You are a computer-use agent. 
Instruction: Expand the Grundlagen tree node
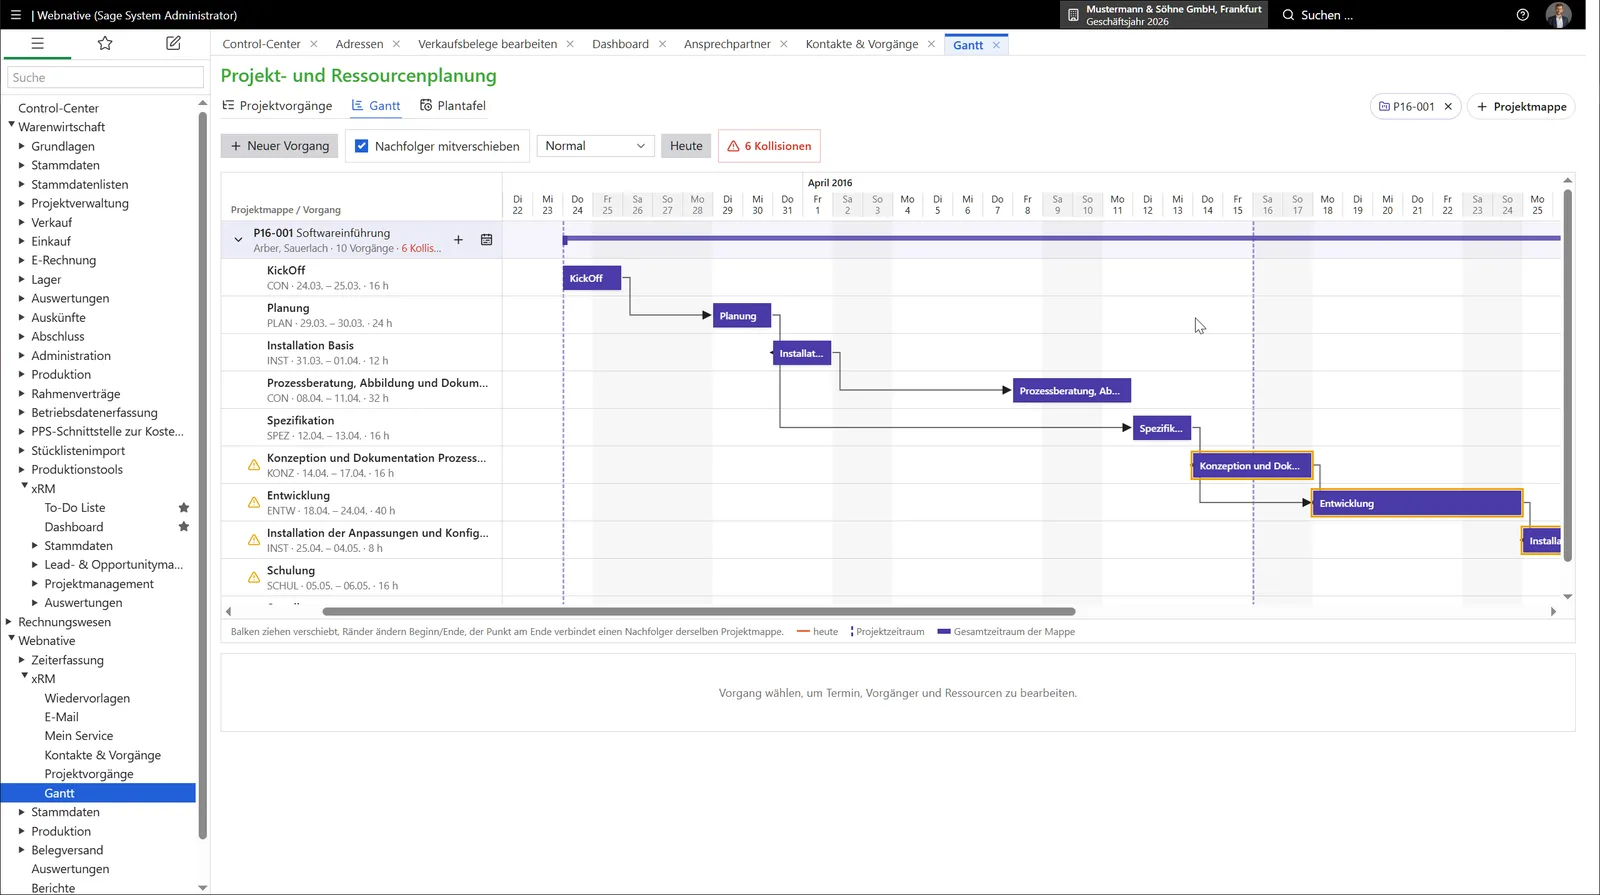coord(22,146)
